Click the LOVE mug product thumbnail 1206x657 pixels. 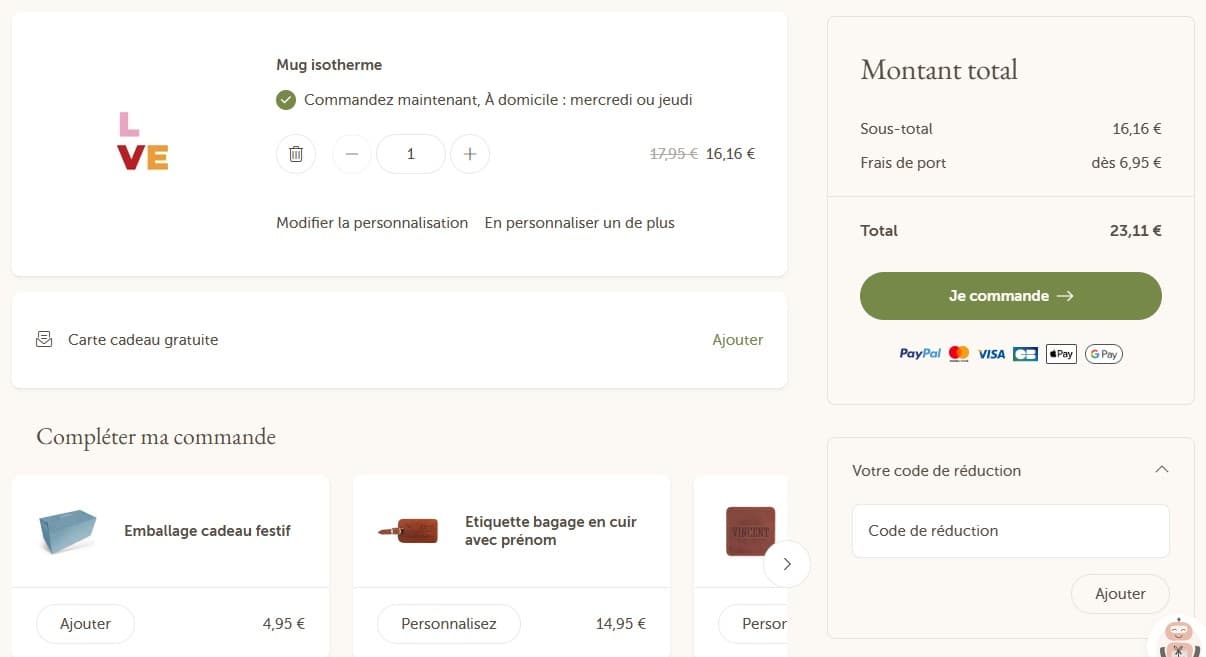point(143,142)
